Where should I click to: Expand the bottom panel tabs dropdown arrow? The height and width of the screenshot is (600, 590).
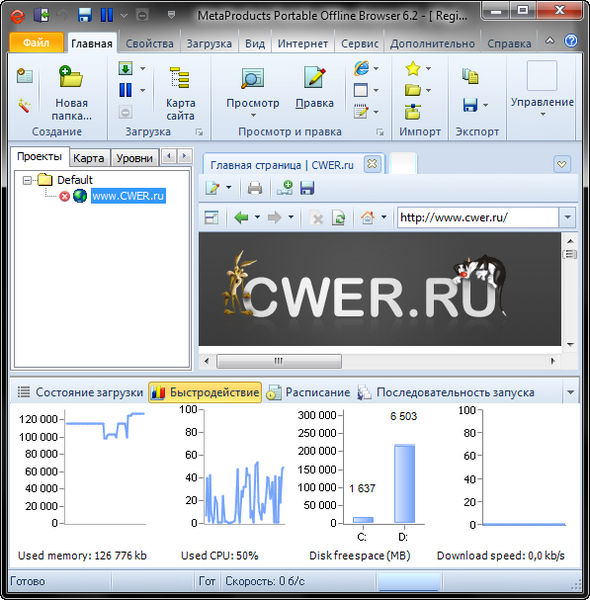pos(570,393)
